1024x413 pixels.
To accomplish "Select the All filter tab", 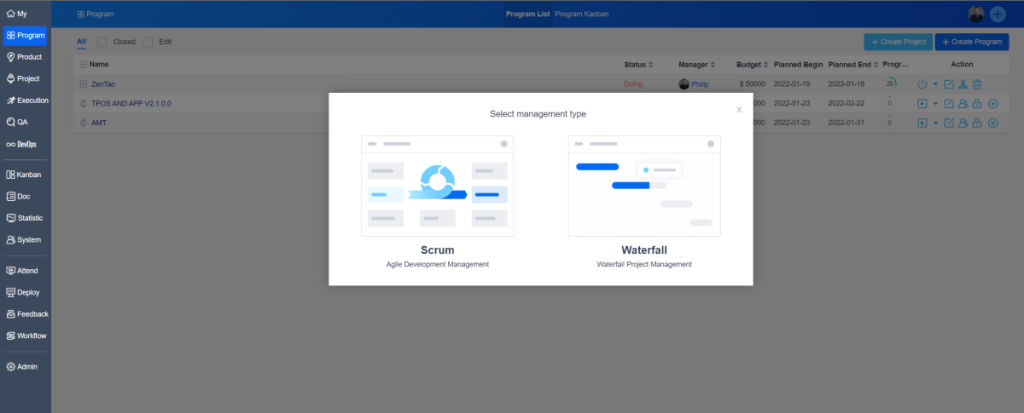I will coord(81,42).
